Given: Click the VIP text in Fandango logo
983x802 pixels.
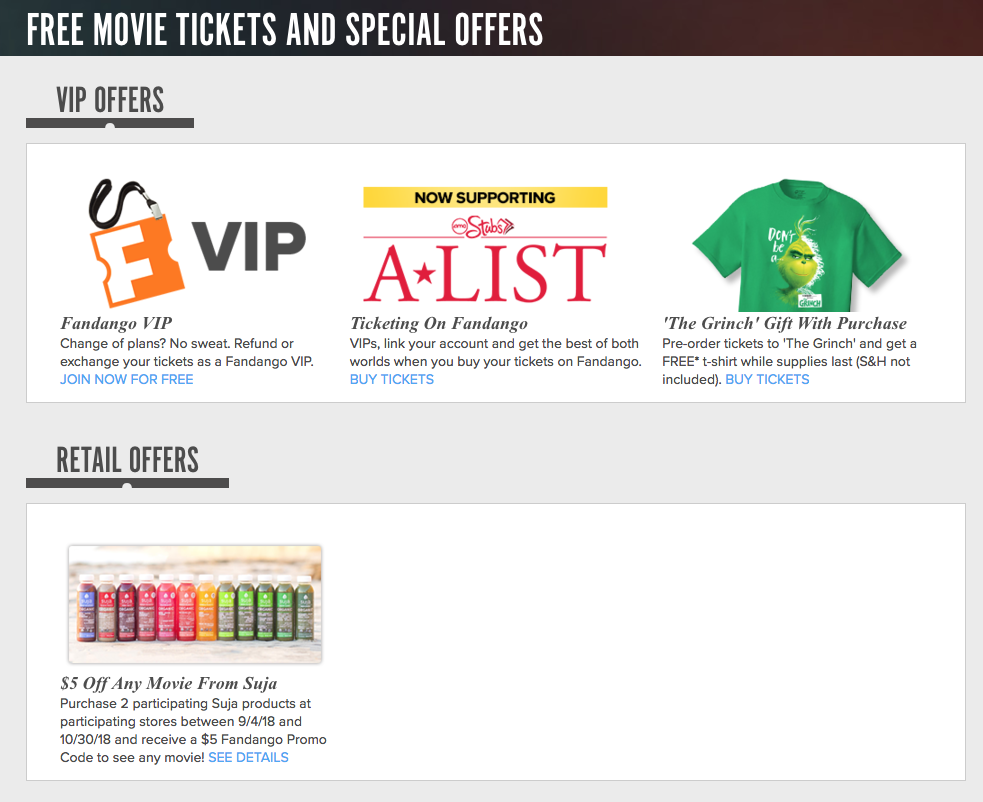Looking at the screenshot, I should pos(249,246).
